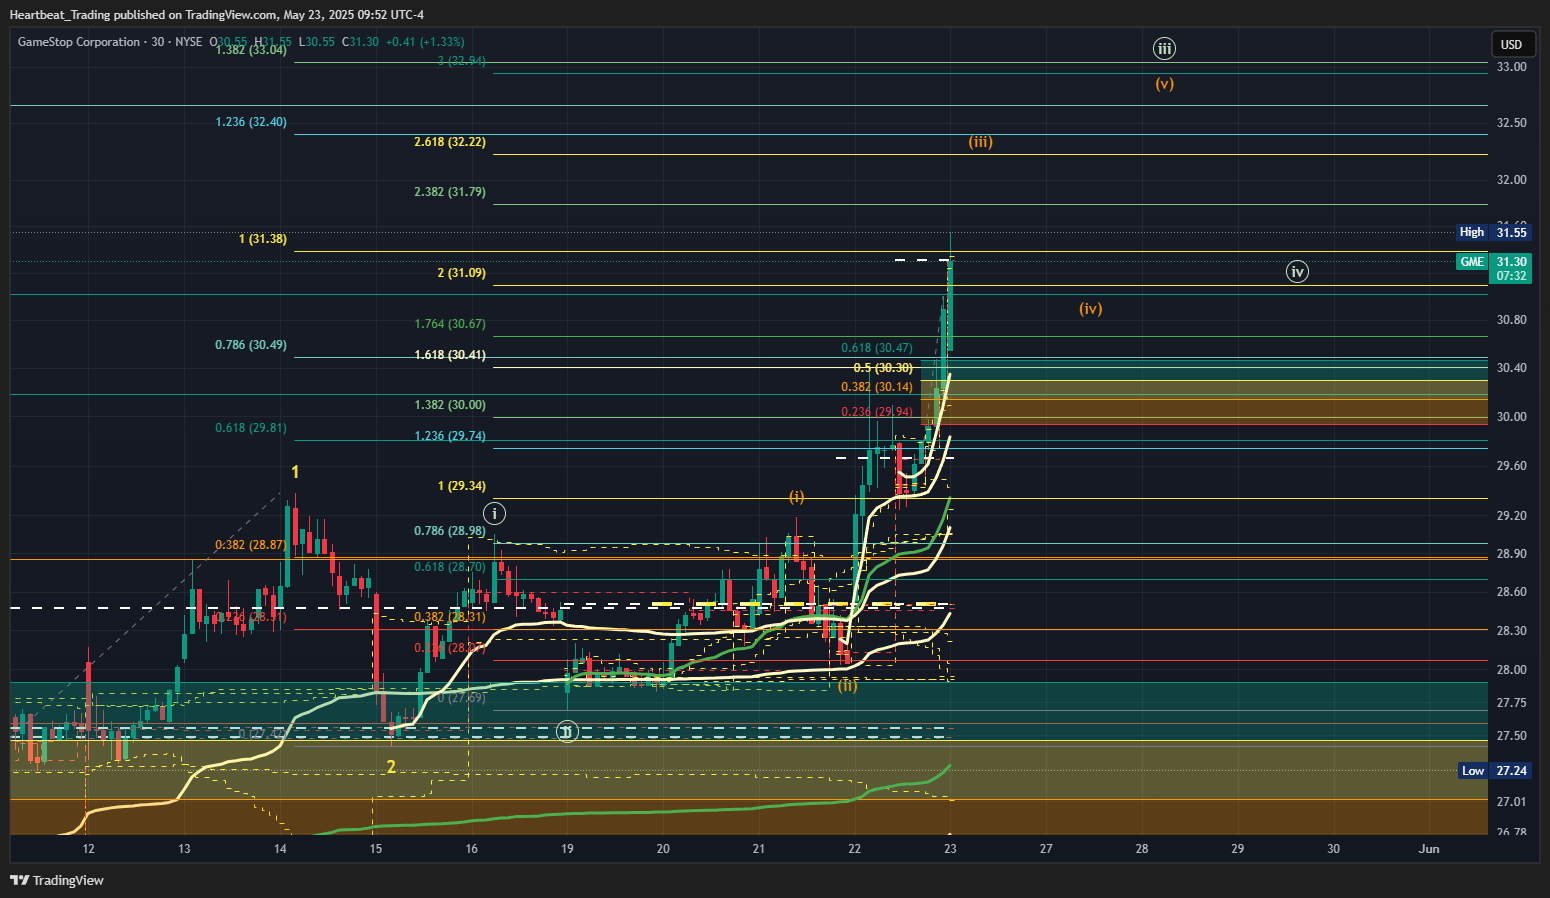Select the High 31.55 price label
Screen dimensions: 1550x898
[1494, 232]
